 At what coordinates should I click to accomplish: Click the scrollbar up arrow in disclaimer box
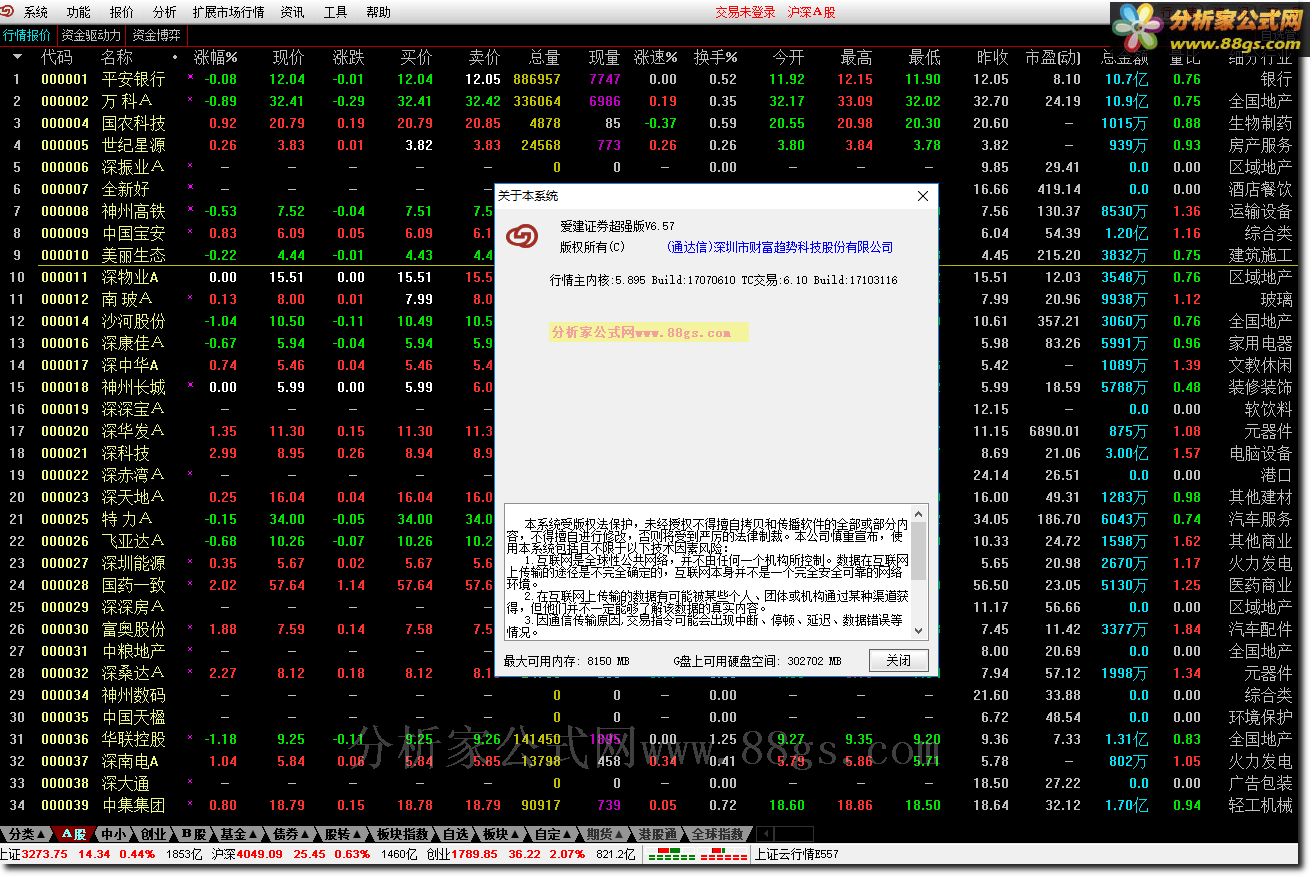click(x=919, y=512)
